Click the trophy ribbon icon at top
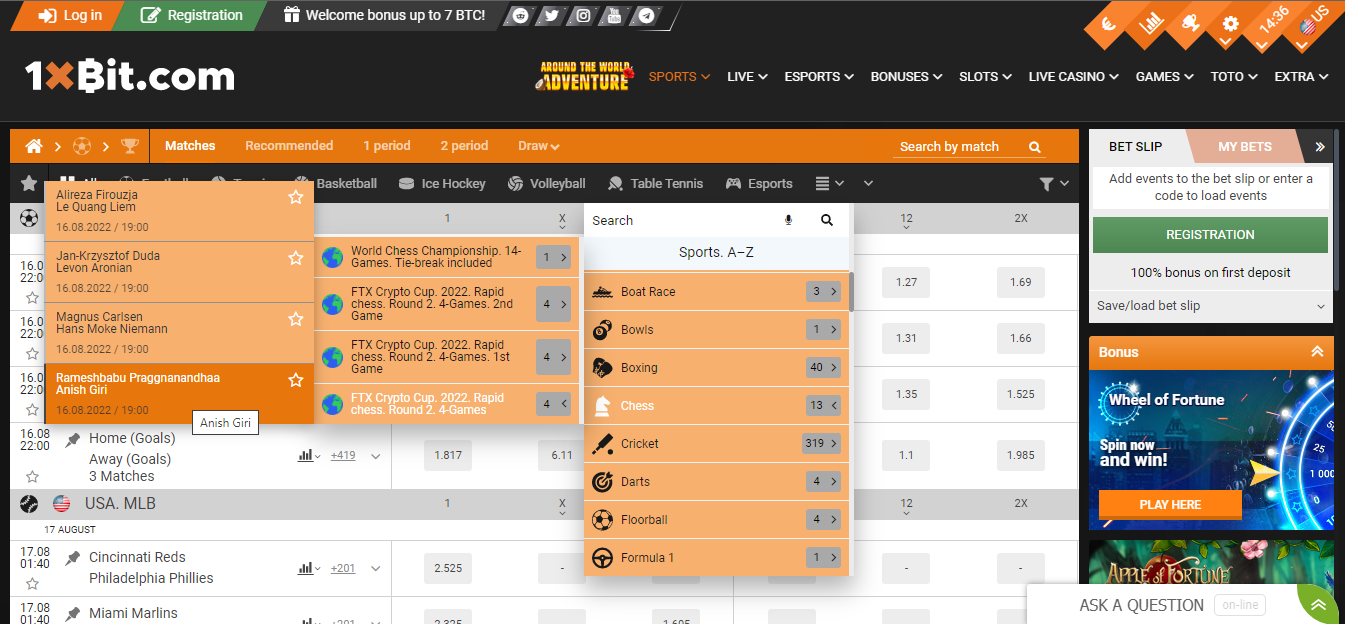1345x624 pixels. point(1190,23)
